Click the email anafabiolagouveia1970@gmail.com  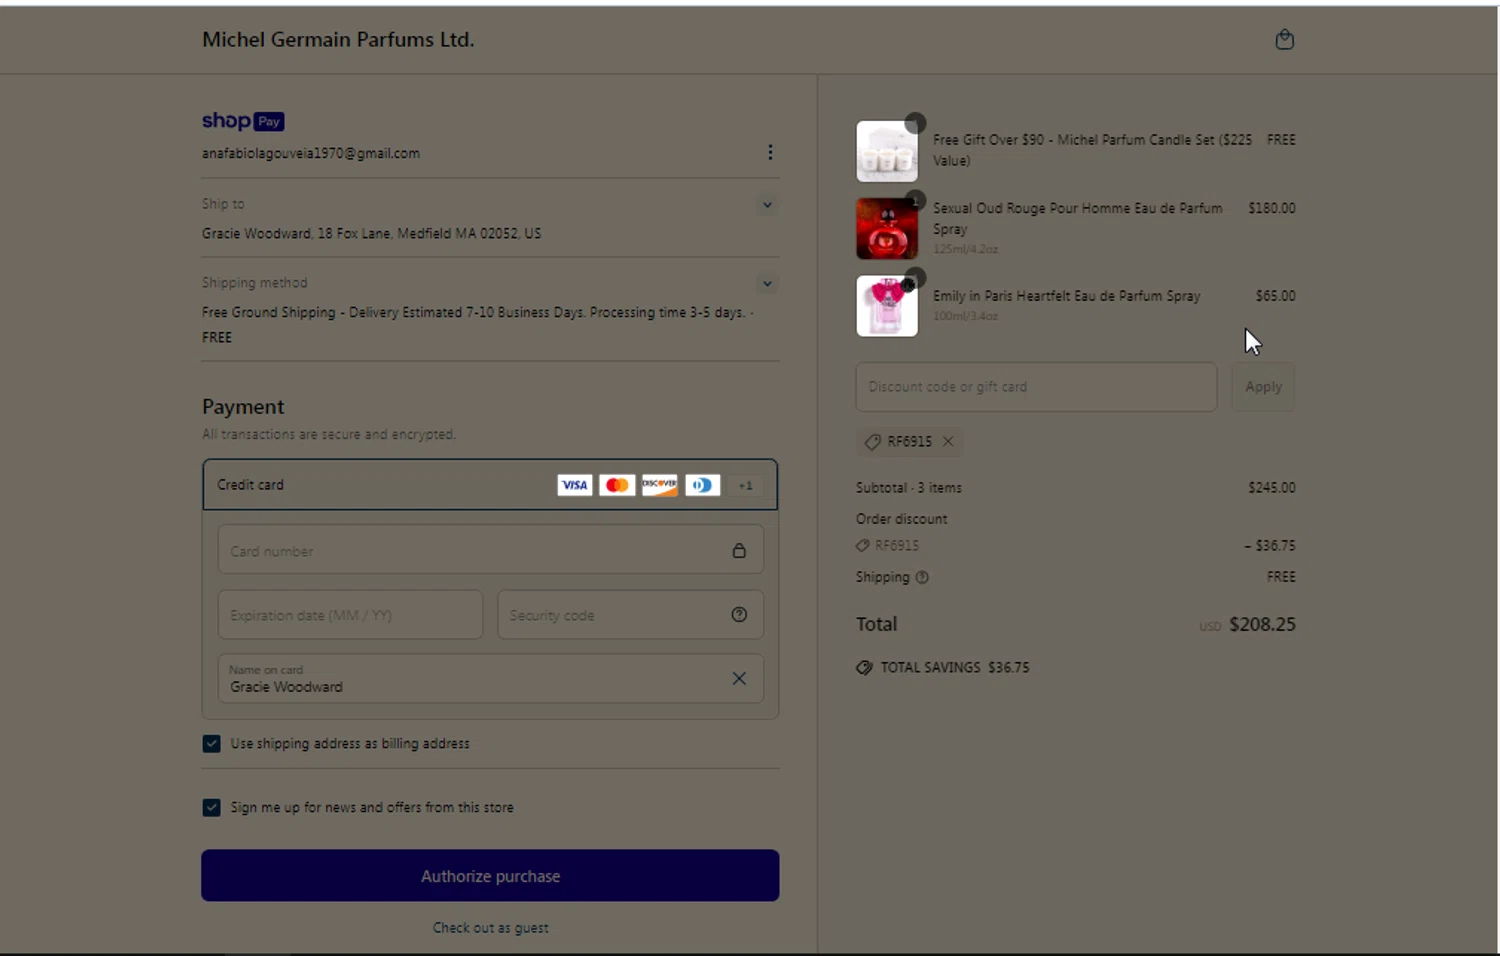coord(311,153)
